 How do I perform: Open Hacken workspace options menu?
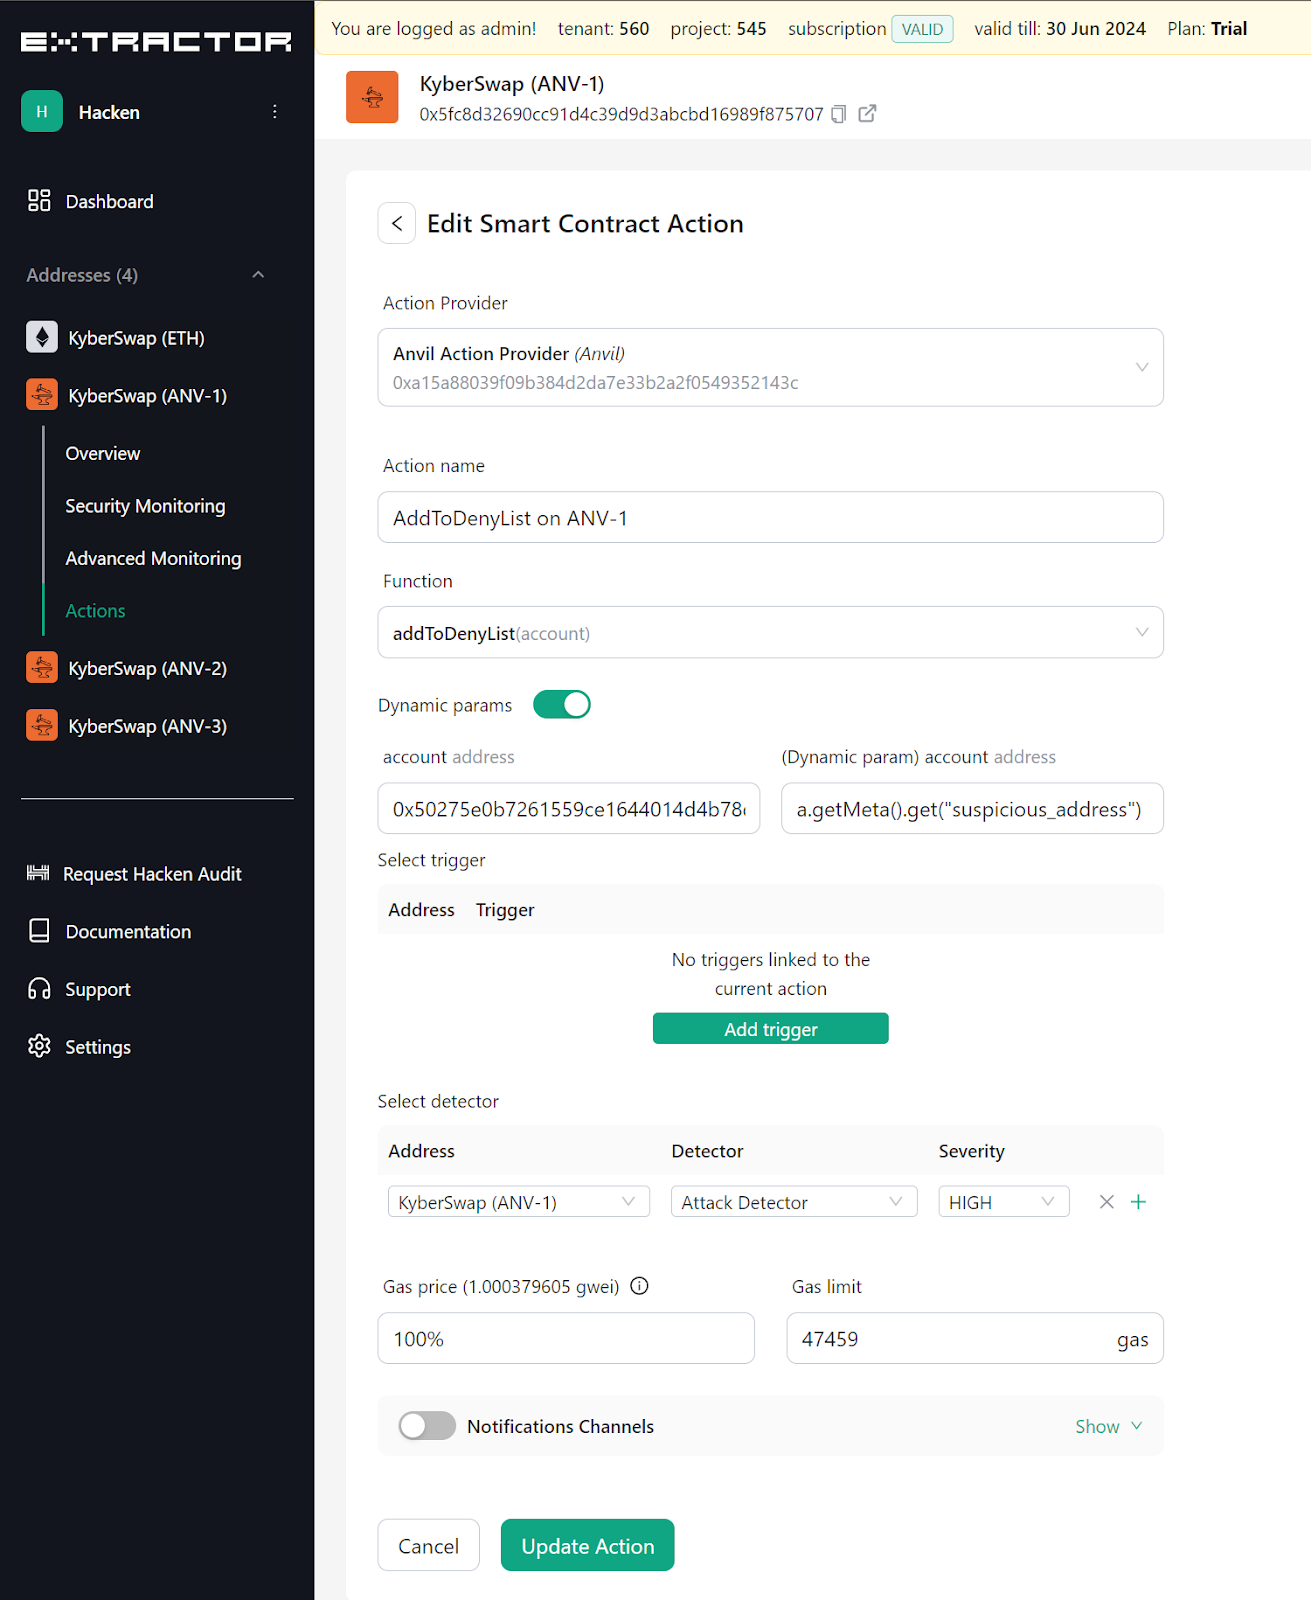point(275,112)
